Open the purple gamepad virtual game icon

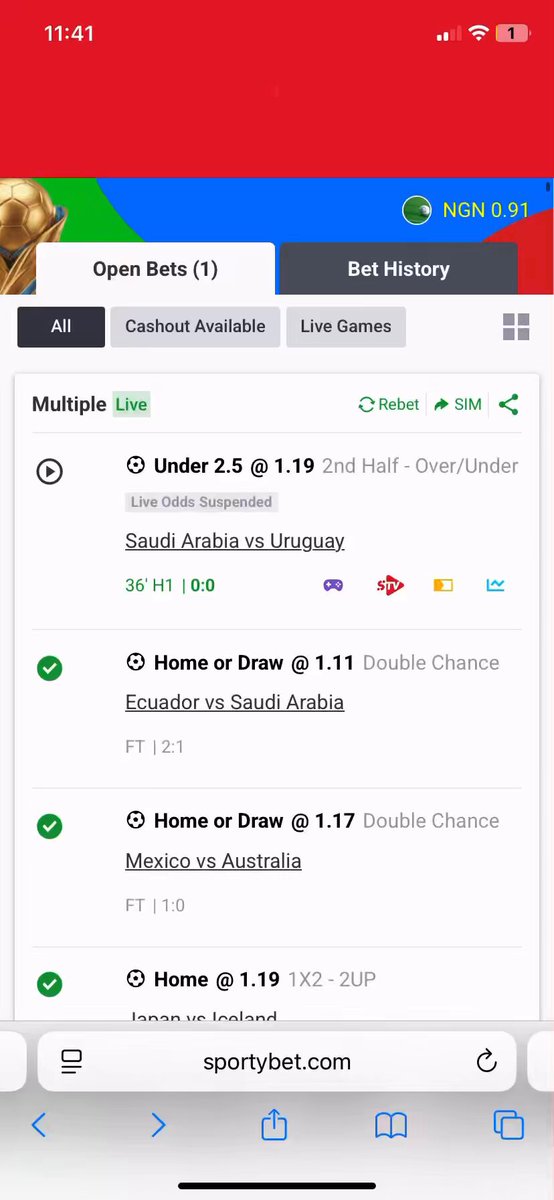click(333, 585)
